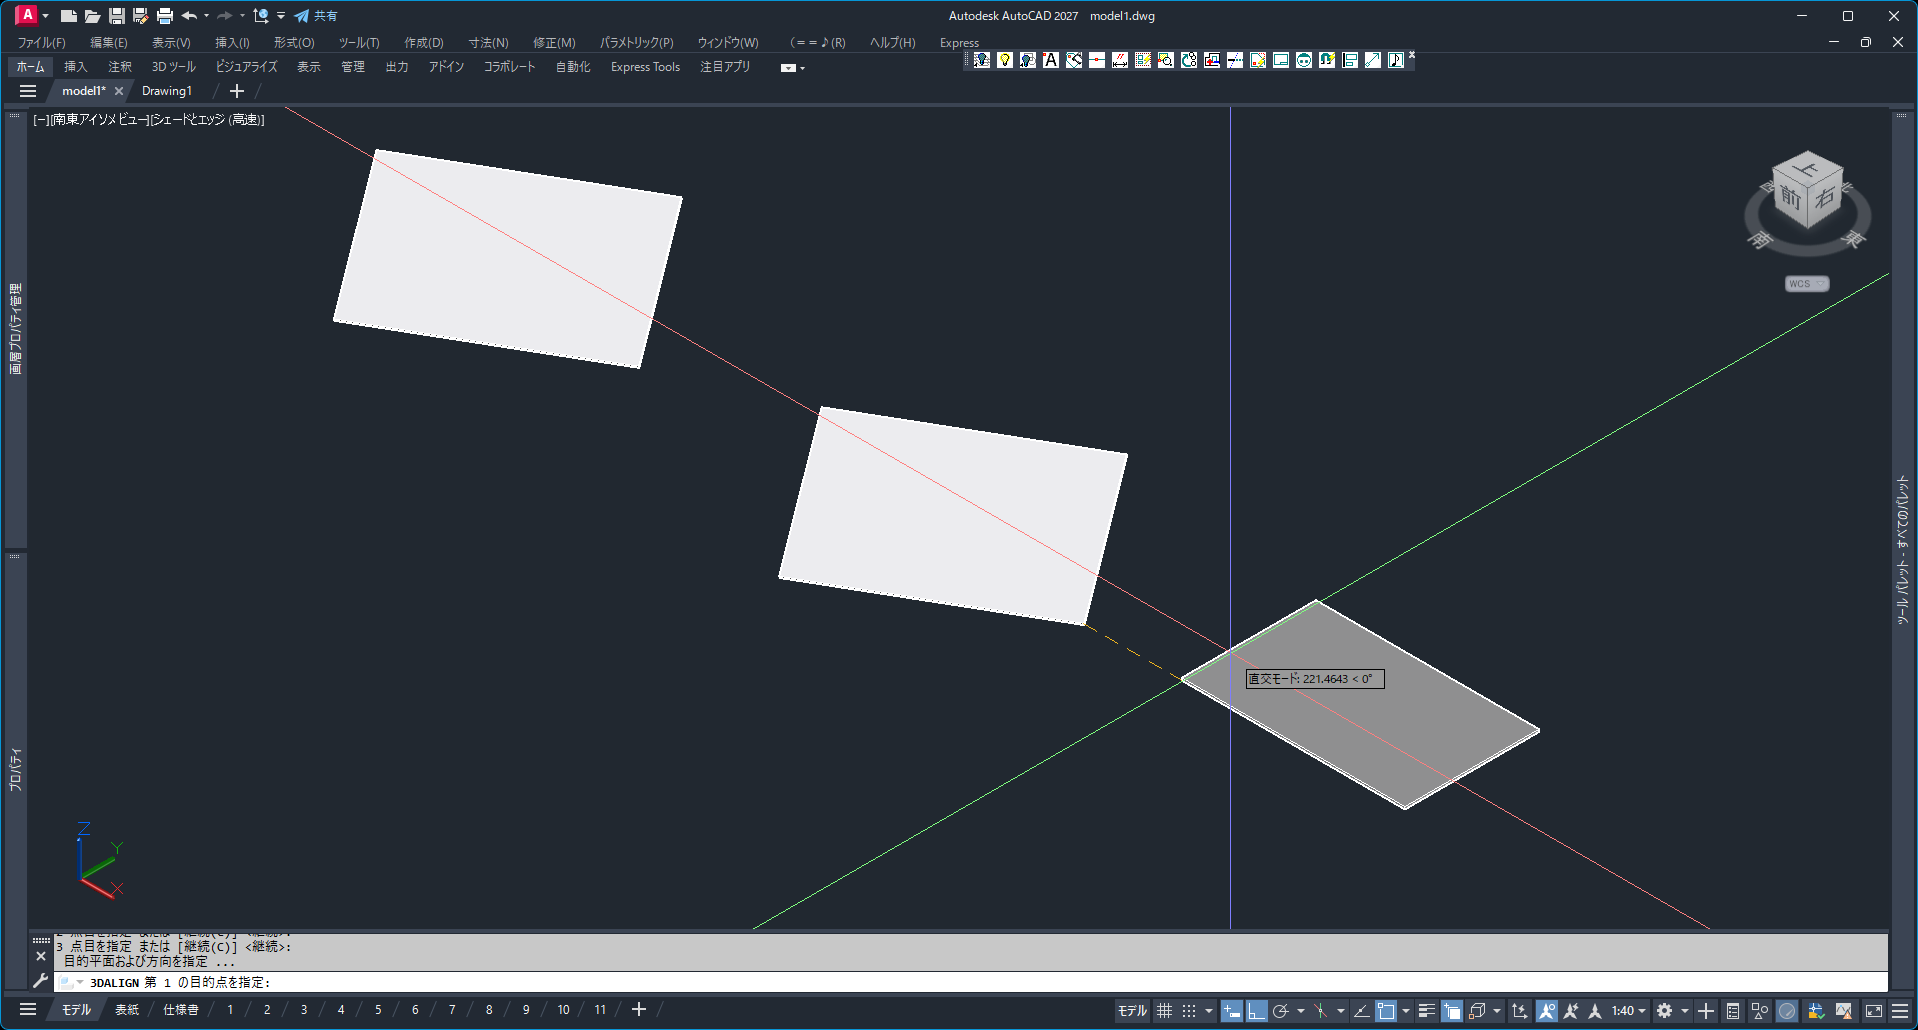Open the Customization gear in status bar

1664,1011
